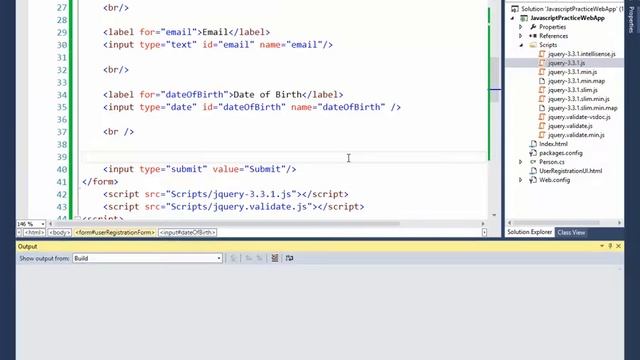Open jquery-3.3.1.slim.min.js file

[x=578, y=99]
